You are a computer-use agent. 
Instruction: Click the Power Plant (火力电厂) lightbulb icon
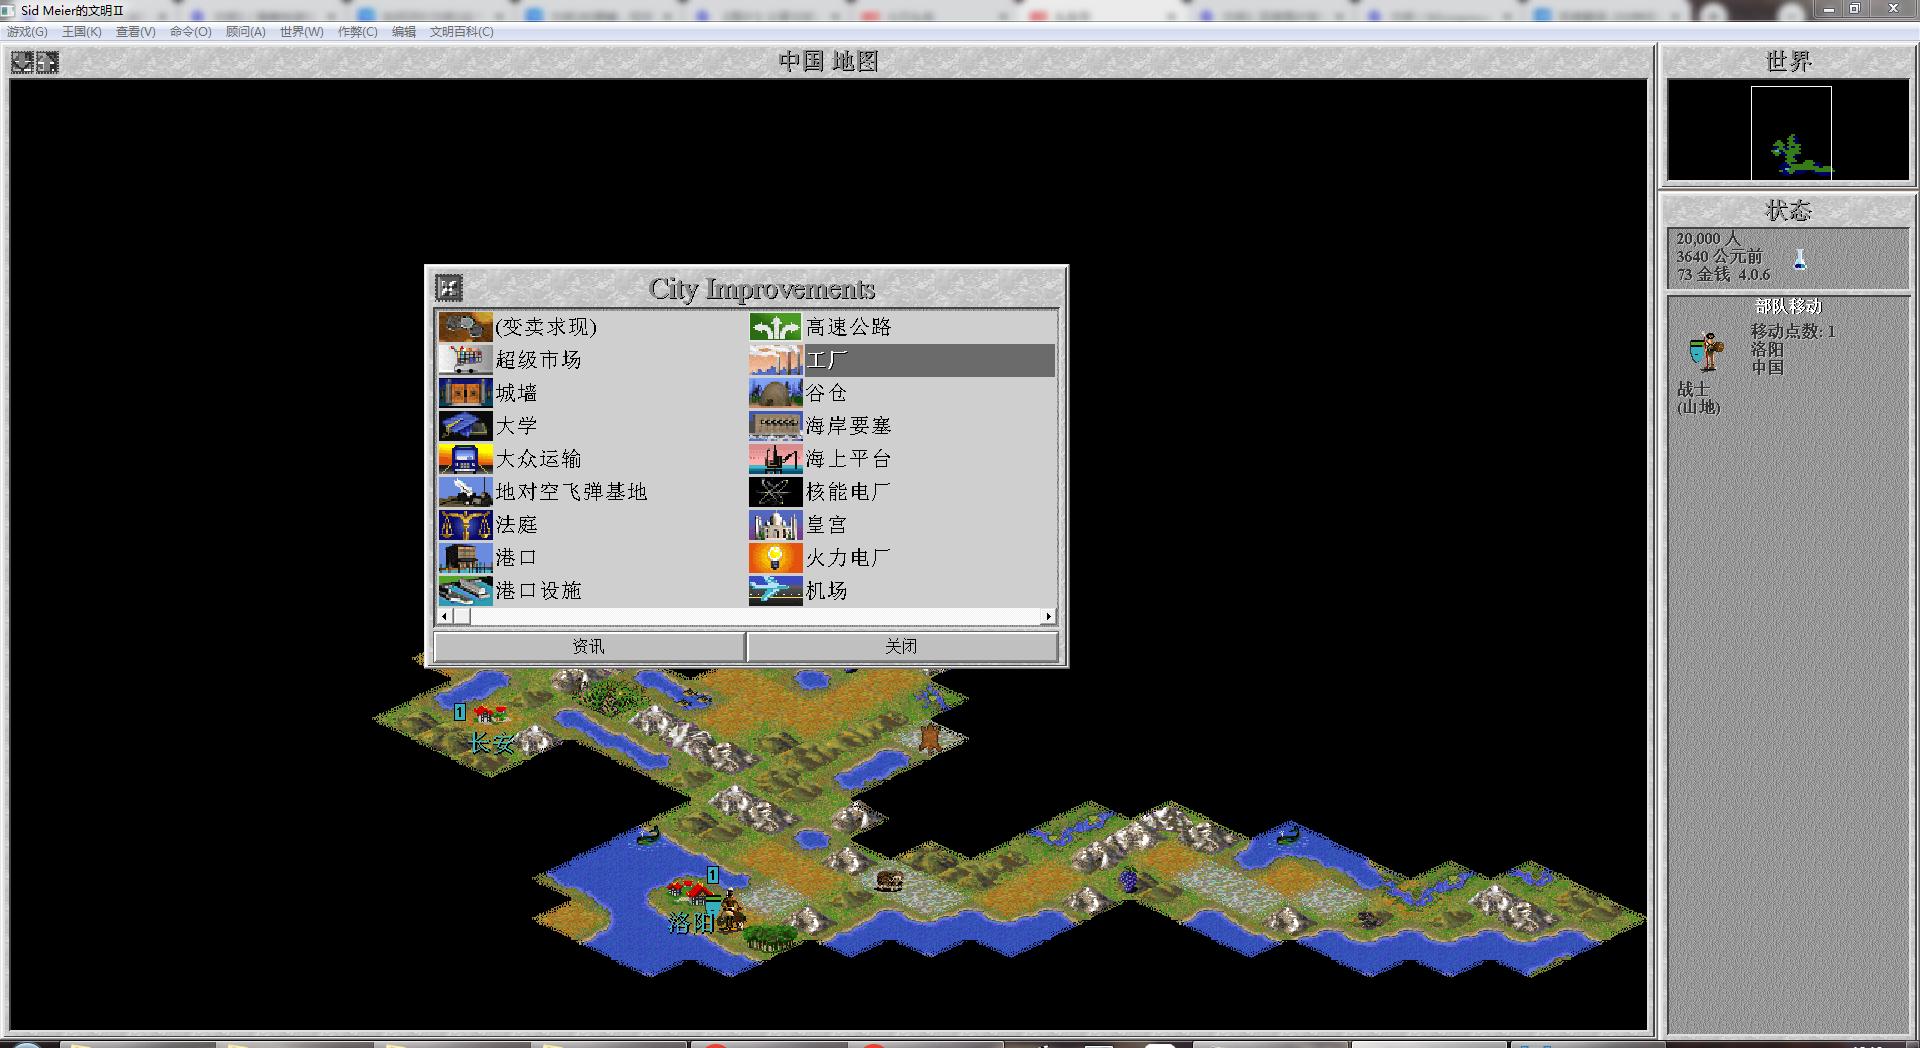click(x=776, y=558)
